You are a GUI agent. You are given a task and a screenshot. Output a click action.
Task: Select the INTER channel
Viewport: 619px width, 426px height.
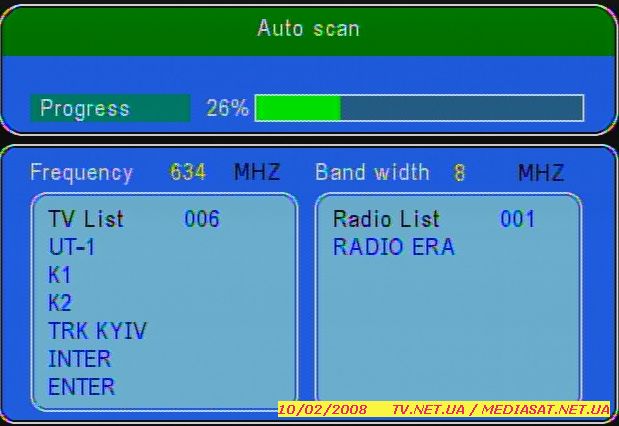click(79, 358)
